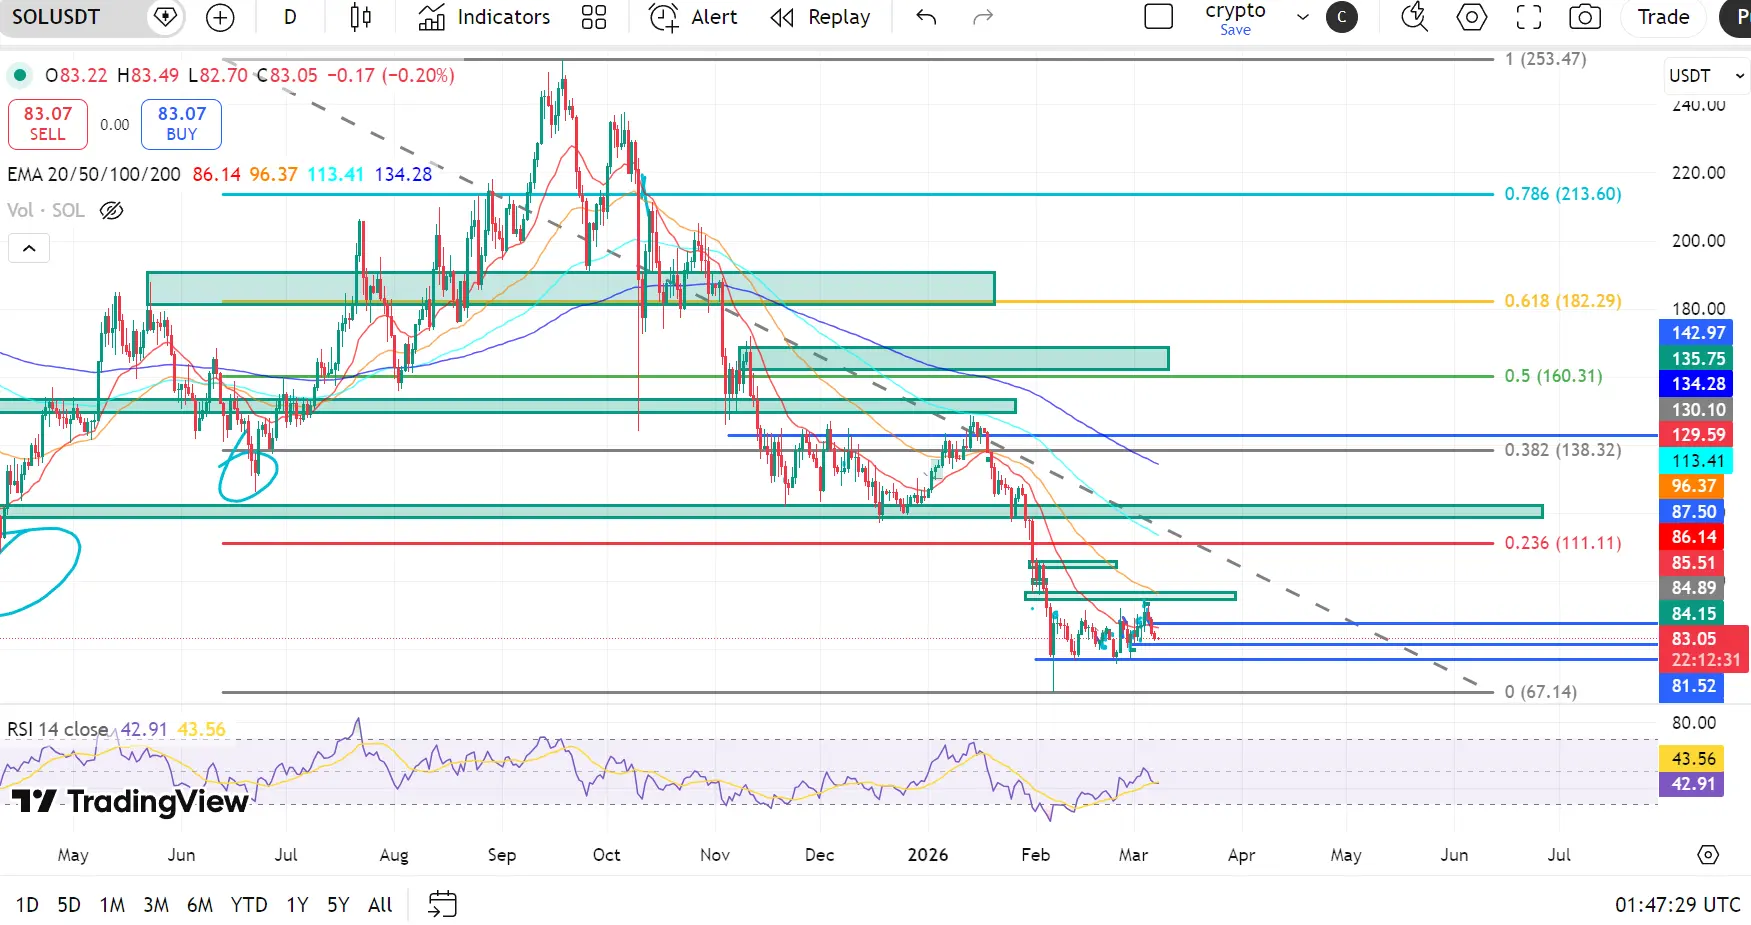Select the 0.618 (182.29) Fibonacci label
This screenshot has height=925, width=1751.
pos(1563,301)
